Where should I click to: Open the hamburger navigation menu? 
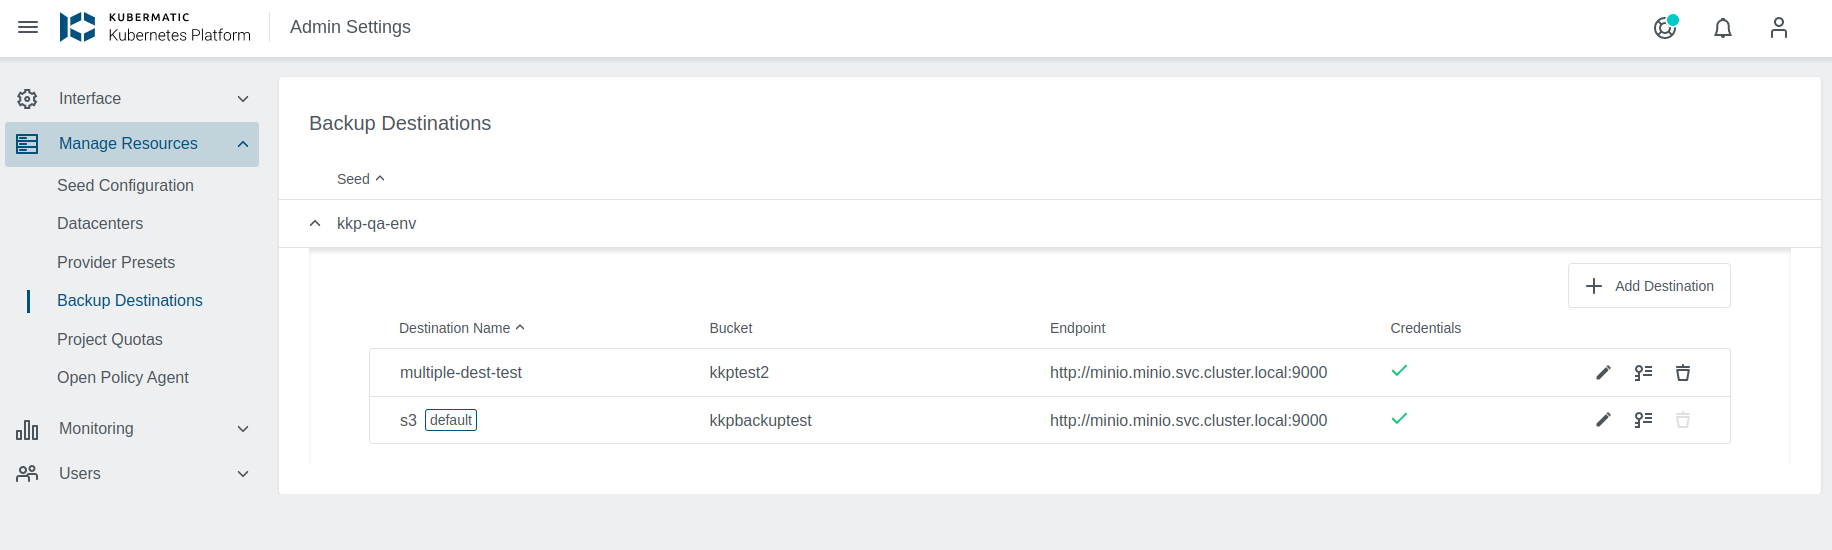coord(28,27)
